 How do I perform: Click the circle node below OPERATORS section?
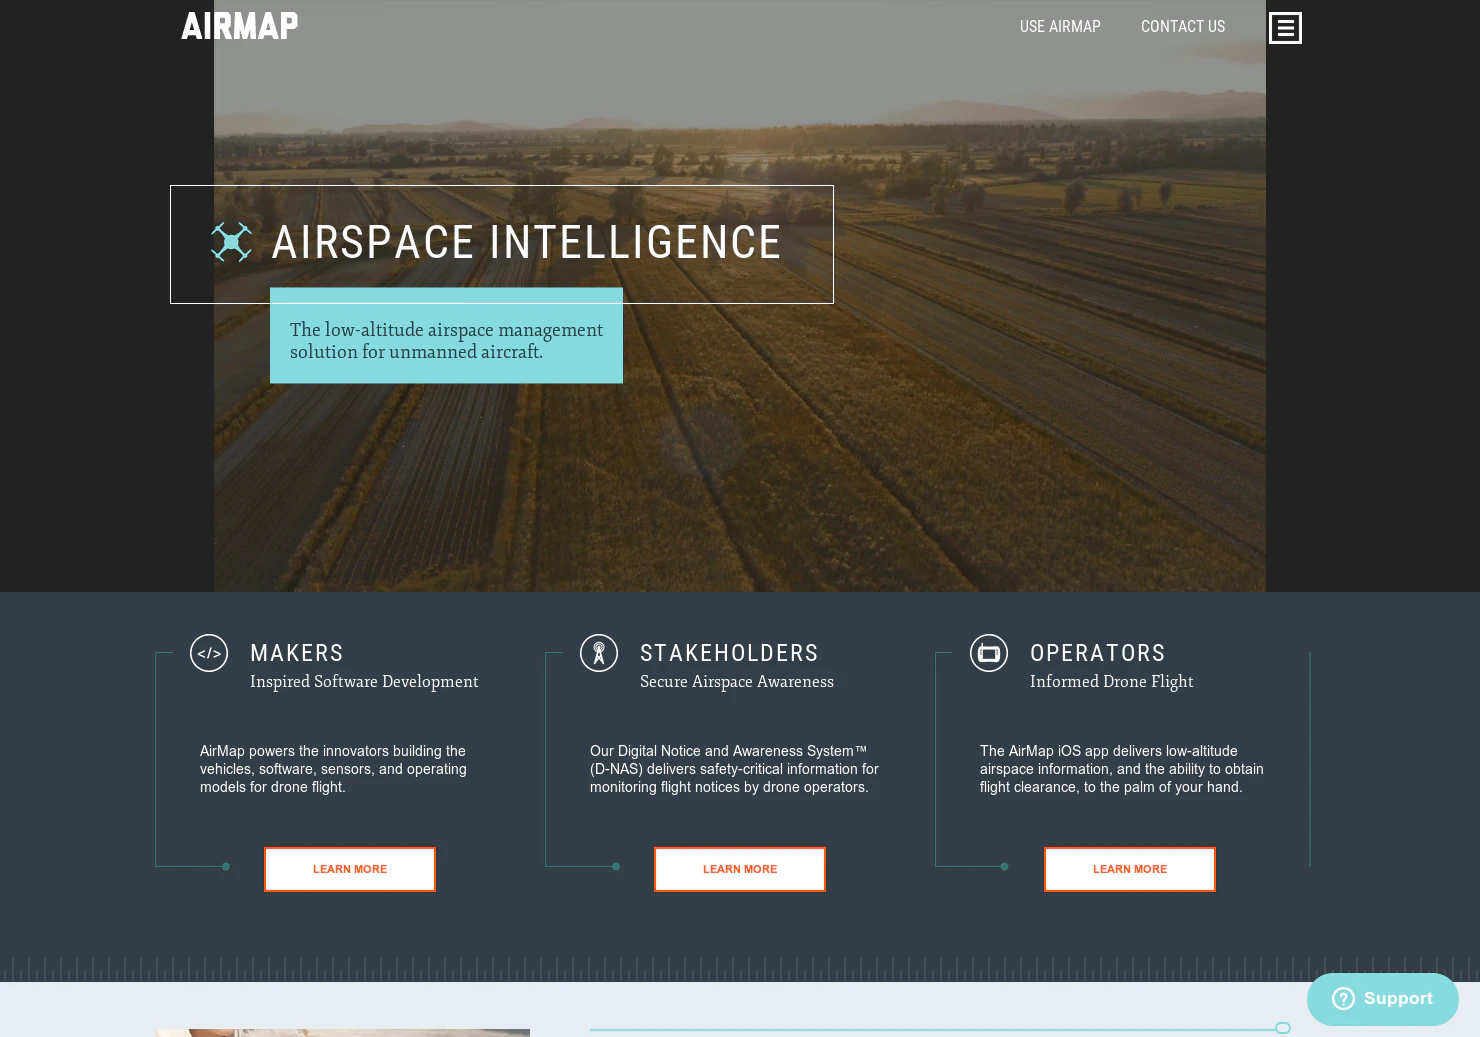click(x=1005, y=867)
